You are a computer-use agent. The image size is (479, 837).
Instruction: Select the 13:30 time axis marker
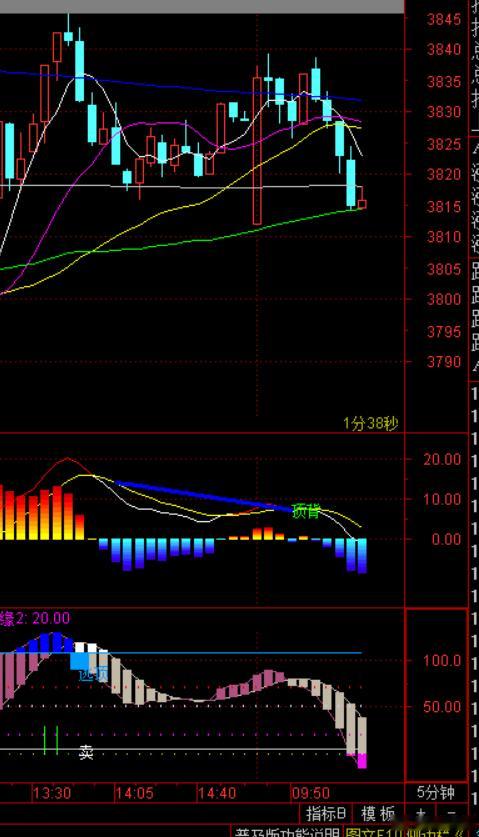click(52, 793)
